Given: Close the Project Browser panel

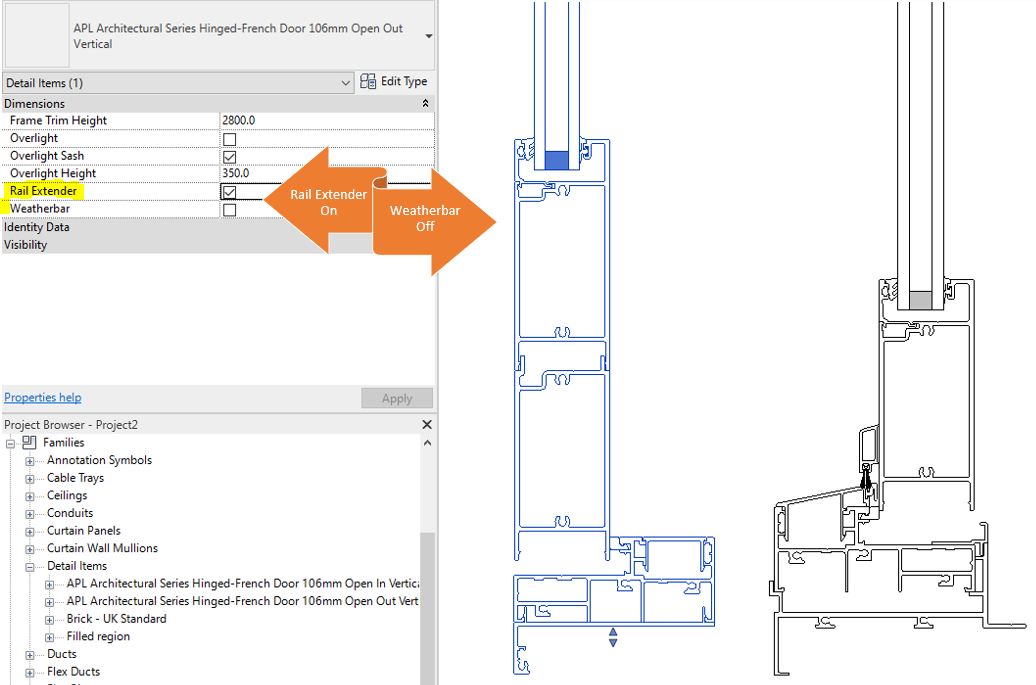Looking at the screenshot, I should pos(427,425).
